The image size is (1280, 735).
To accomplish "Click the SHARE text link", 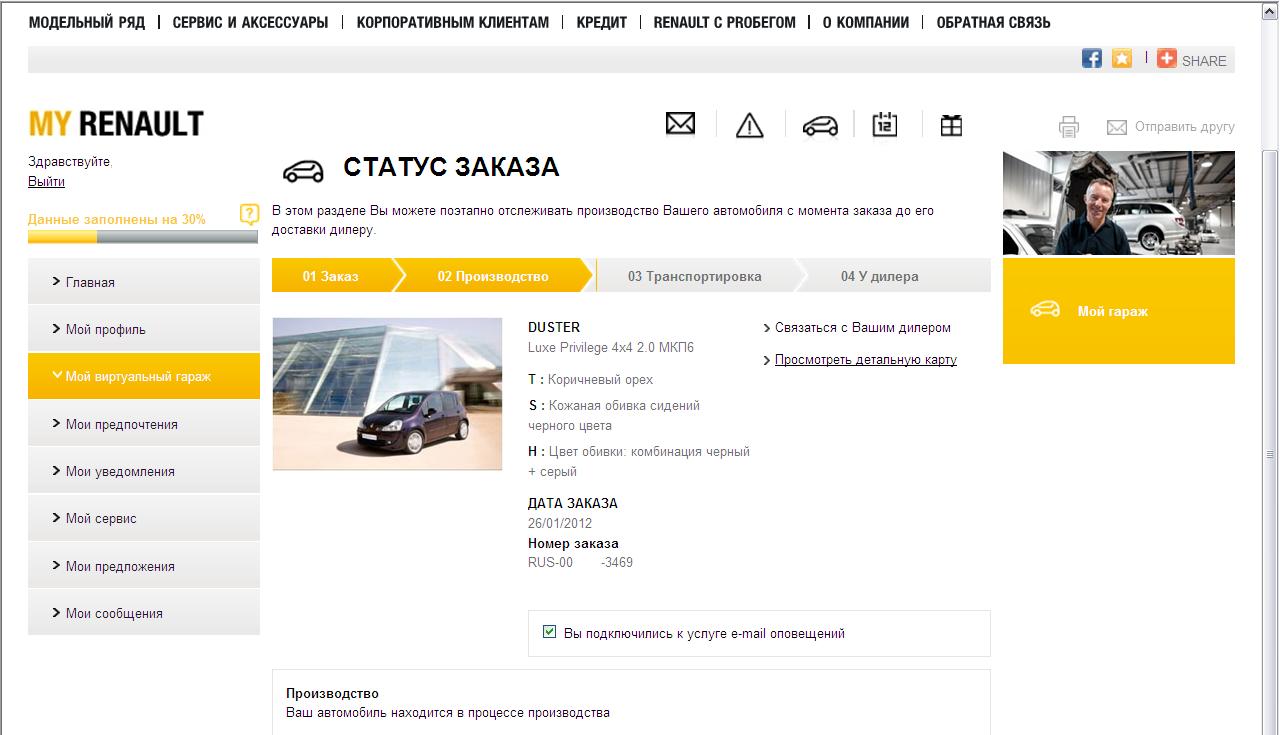I will pyautogui.click(x=1204, y=60).
